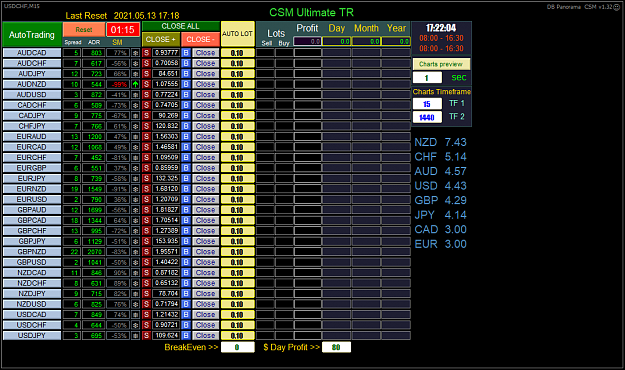Click the orange Reset button
Image resolution: width=625 pixels, height=370 pixels.
click(x=84, y=30)
